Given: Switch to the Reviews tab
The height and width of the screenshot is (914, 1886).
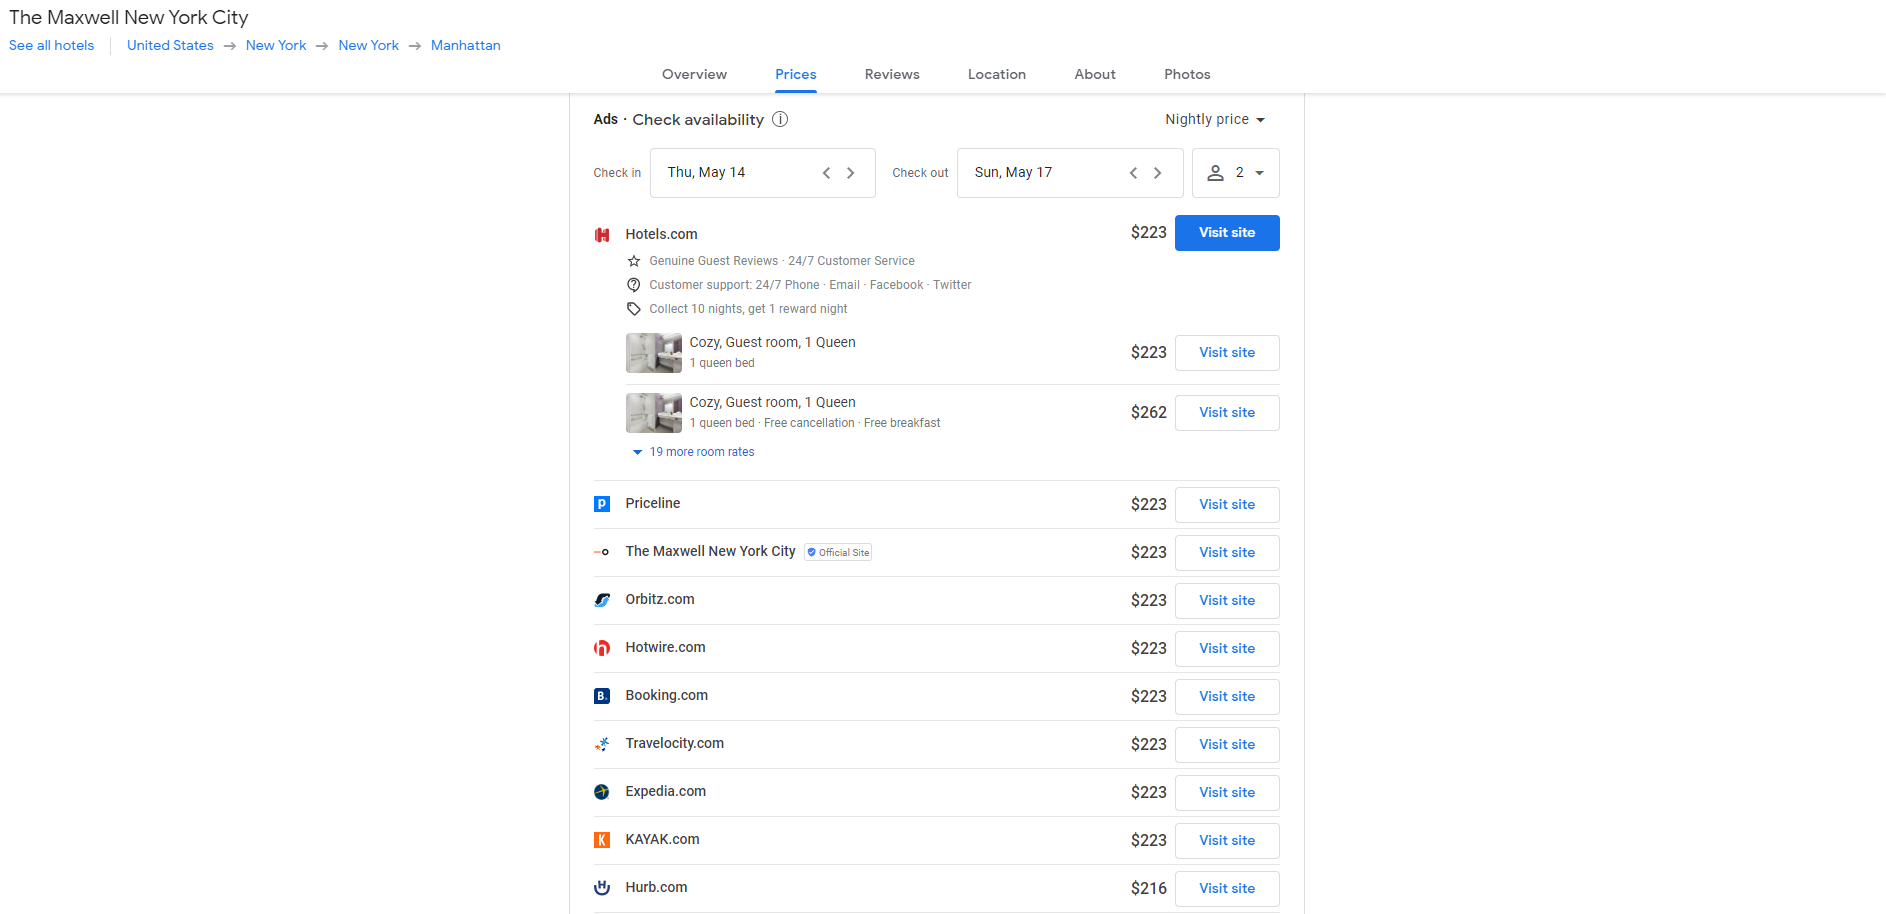Looking at the screenshot, I should click(x=892, y=74).
